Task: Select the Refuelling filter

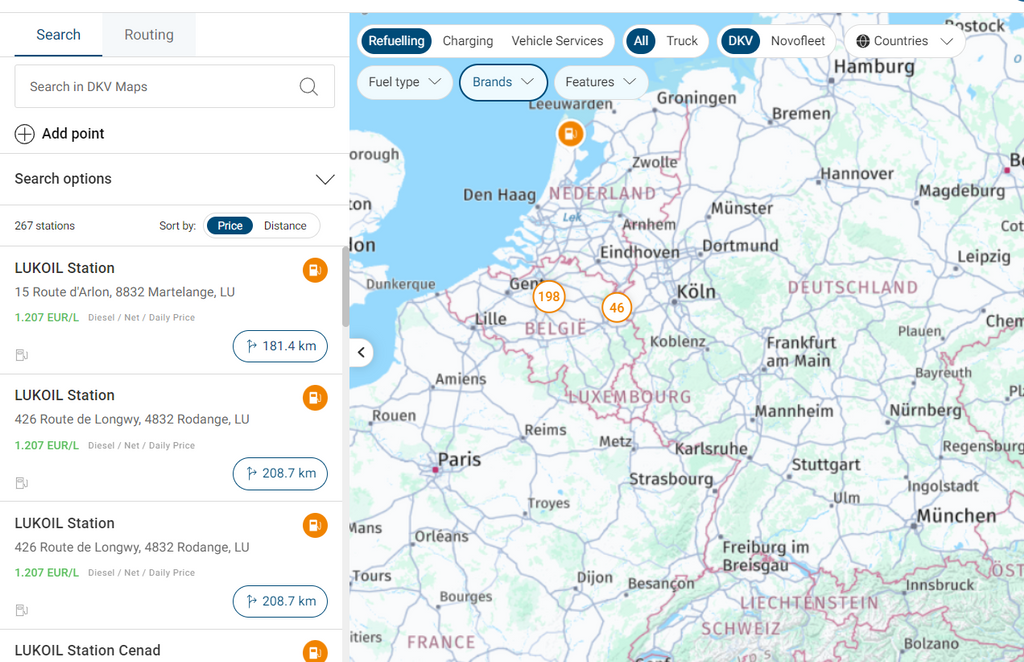Action: [x=396, y=41]
